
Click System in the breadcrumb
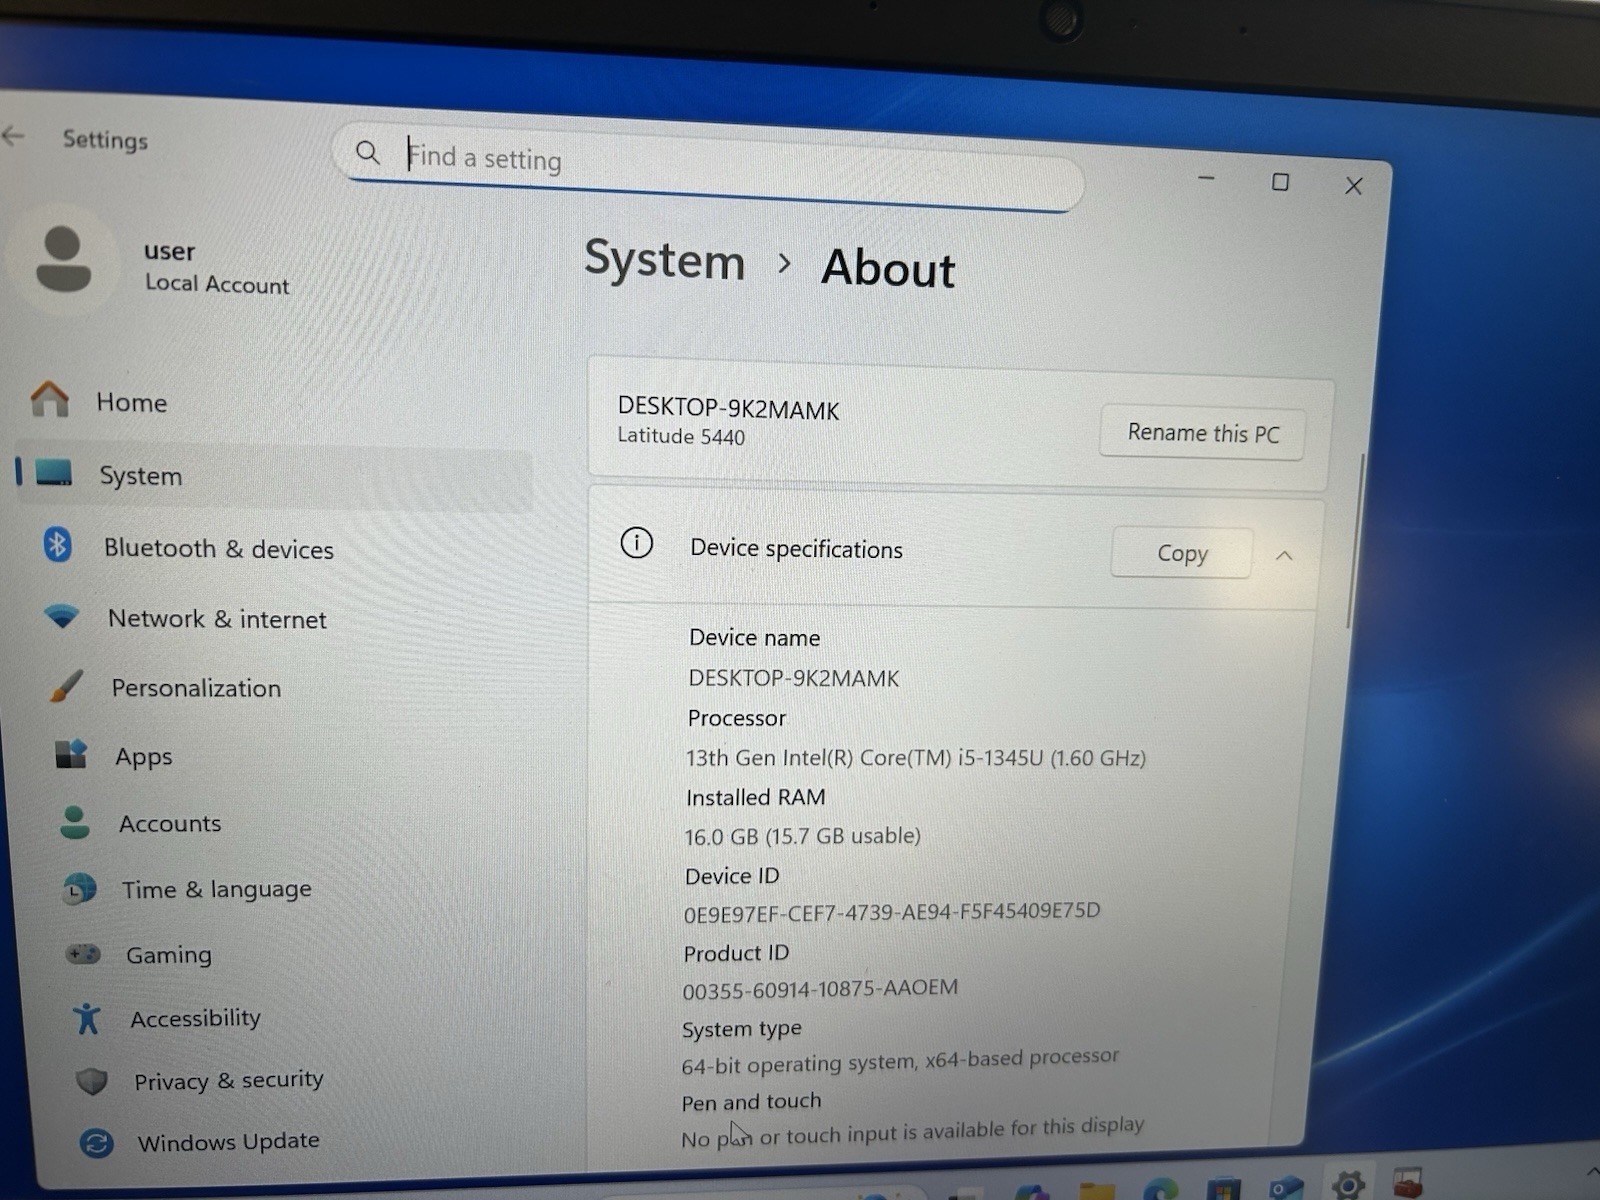(665, 260)
